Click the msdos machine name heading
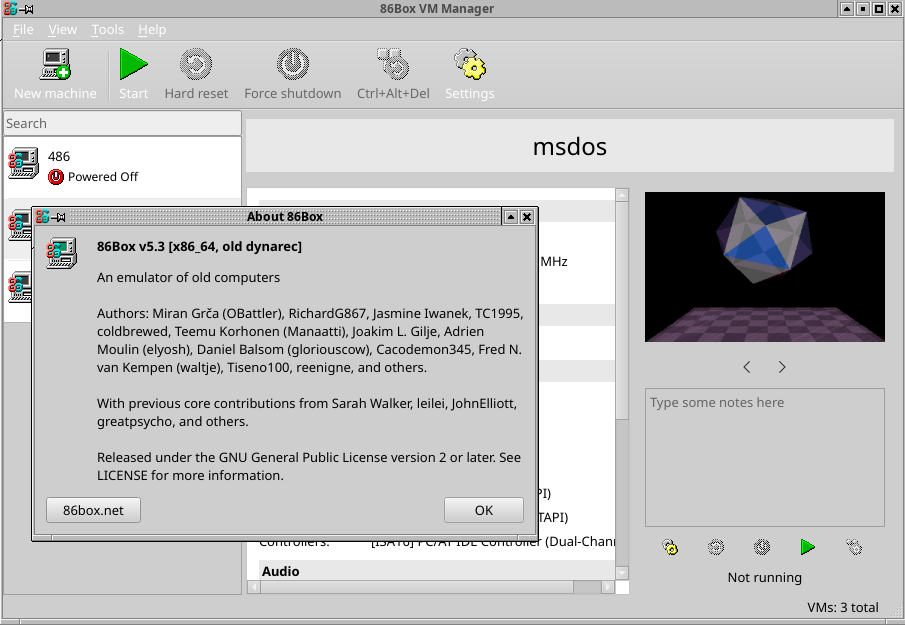 point(570,146)
